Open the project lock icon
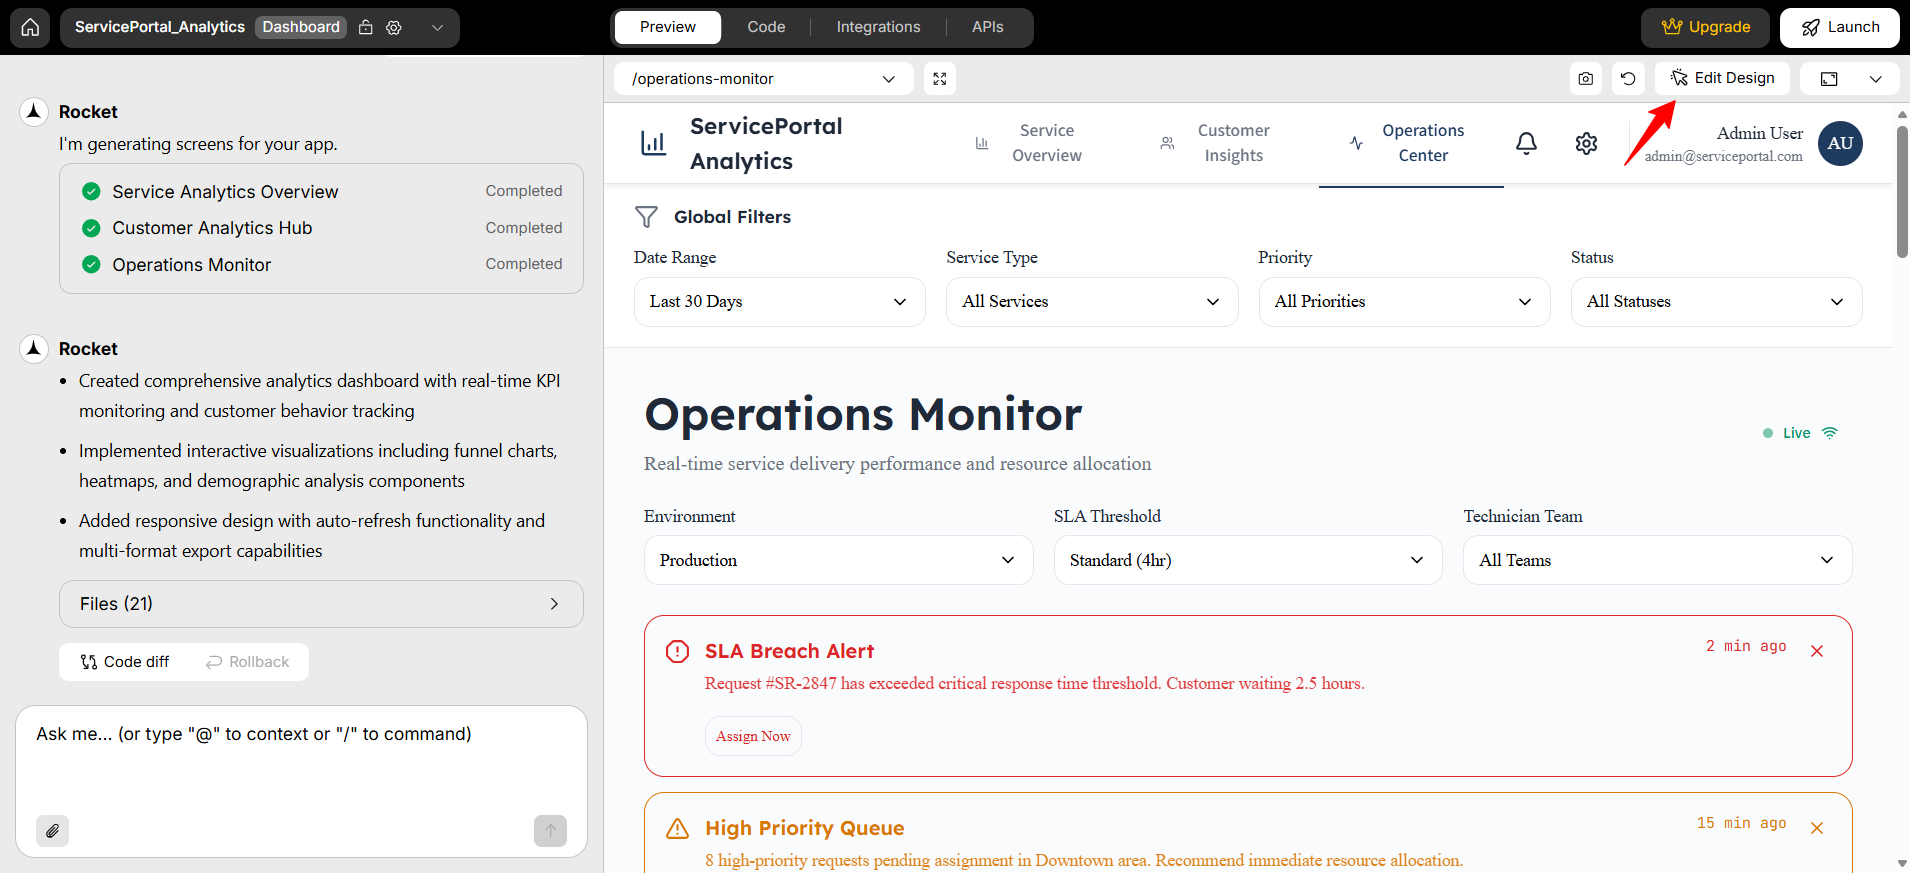 point(366,27)
